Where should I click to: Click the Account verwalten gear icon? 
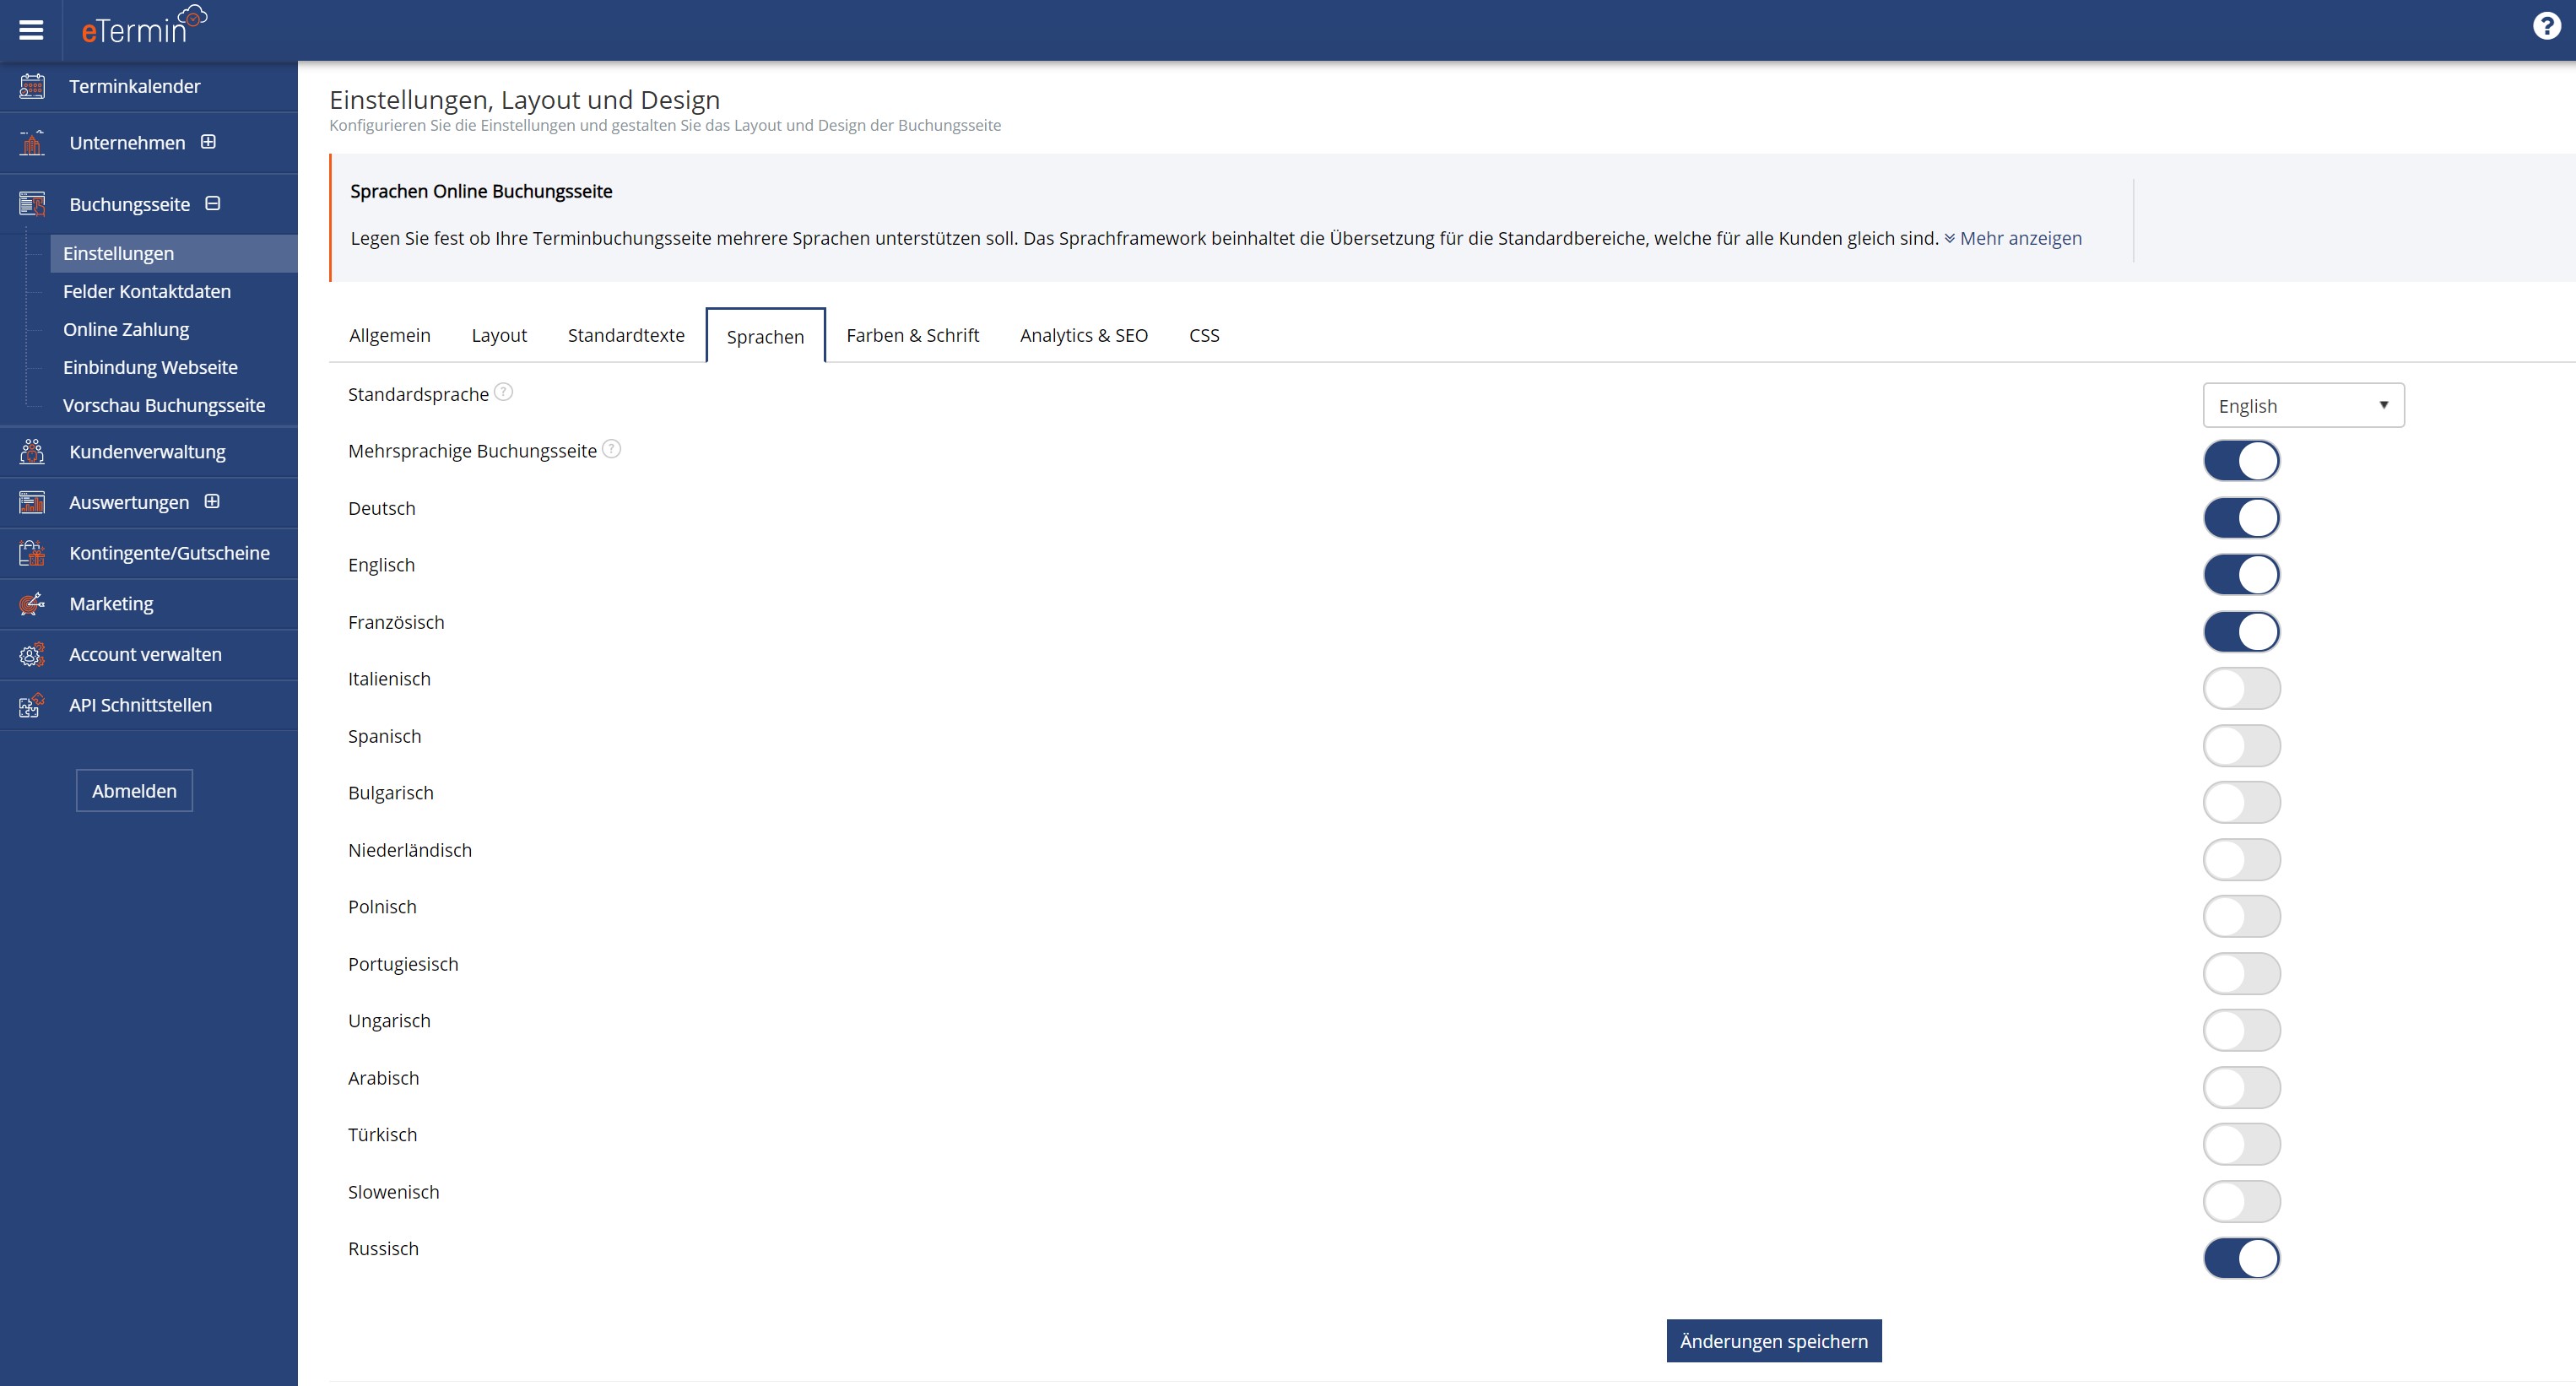coord(32,654)
